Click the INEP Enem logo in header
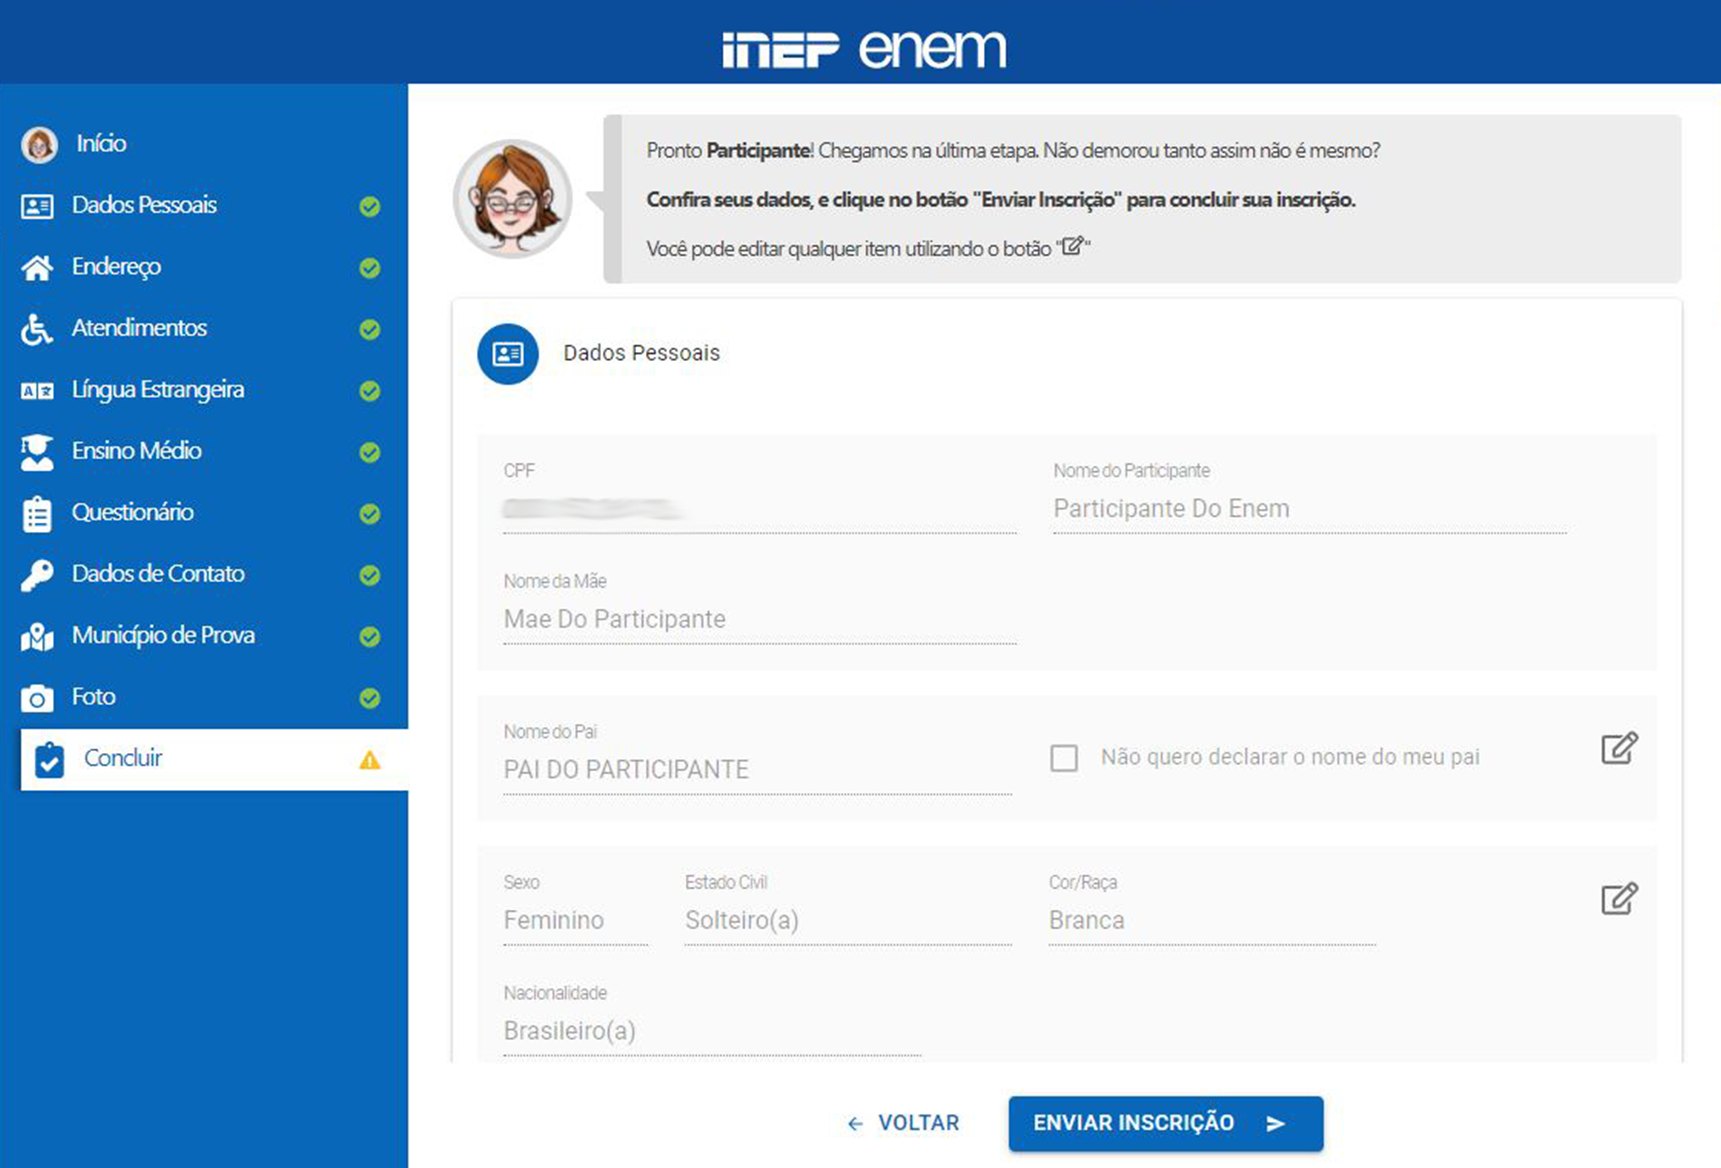The width and height of the screenshot is (1721, 1168). click(864, 49)
